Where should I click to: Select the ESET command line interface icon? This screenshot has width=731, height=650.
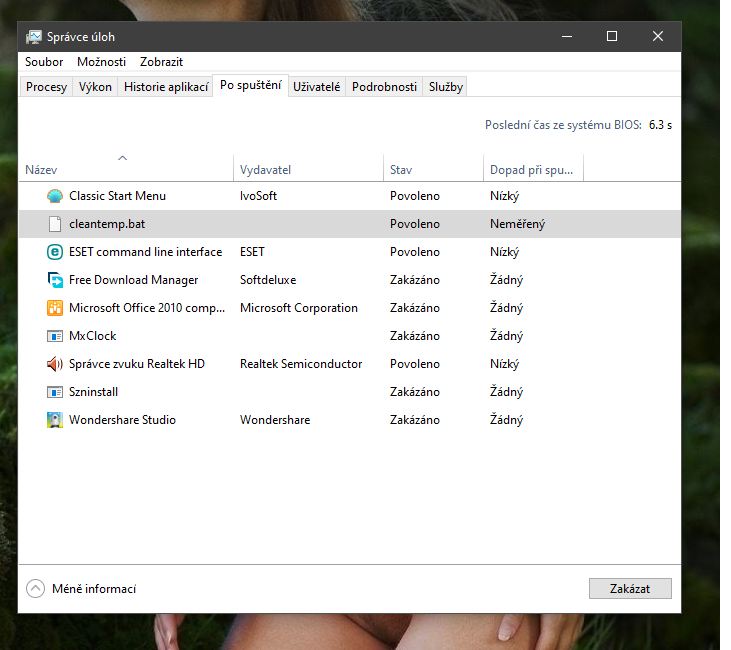(55, 252)
